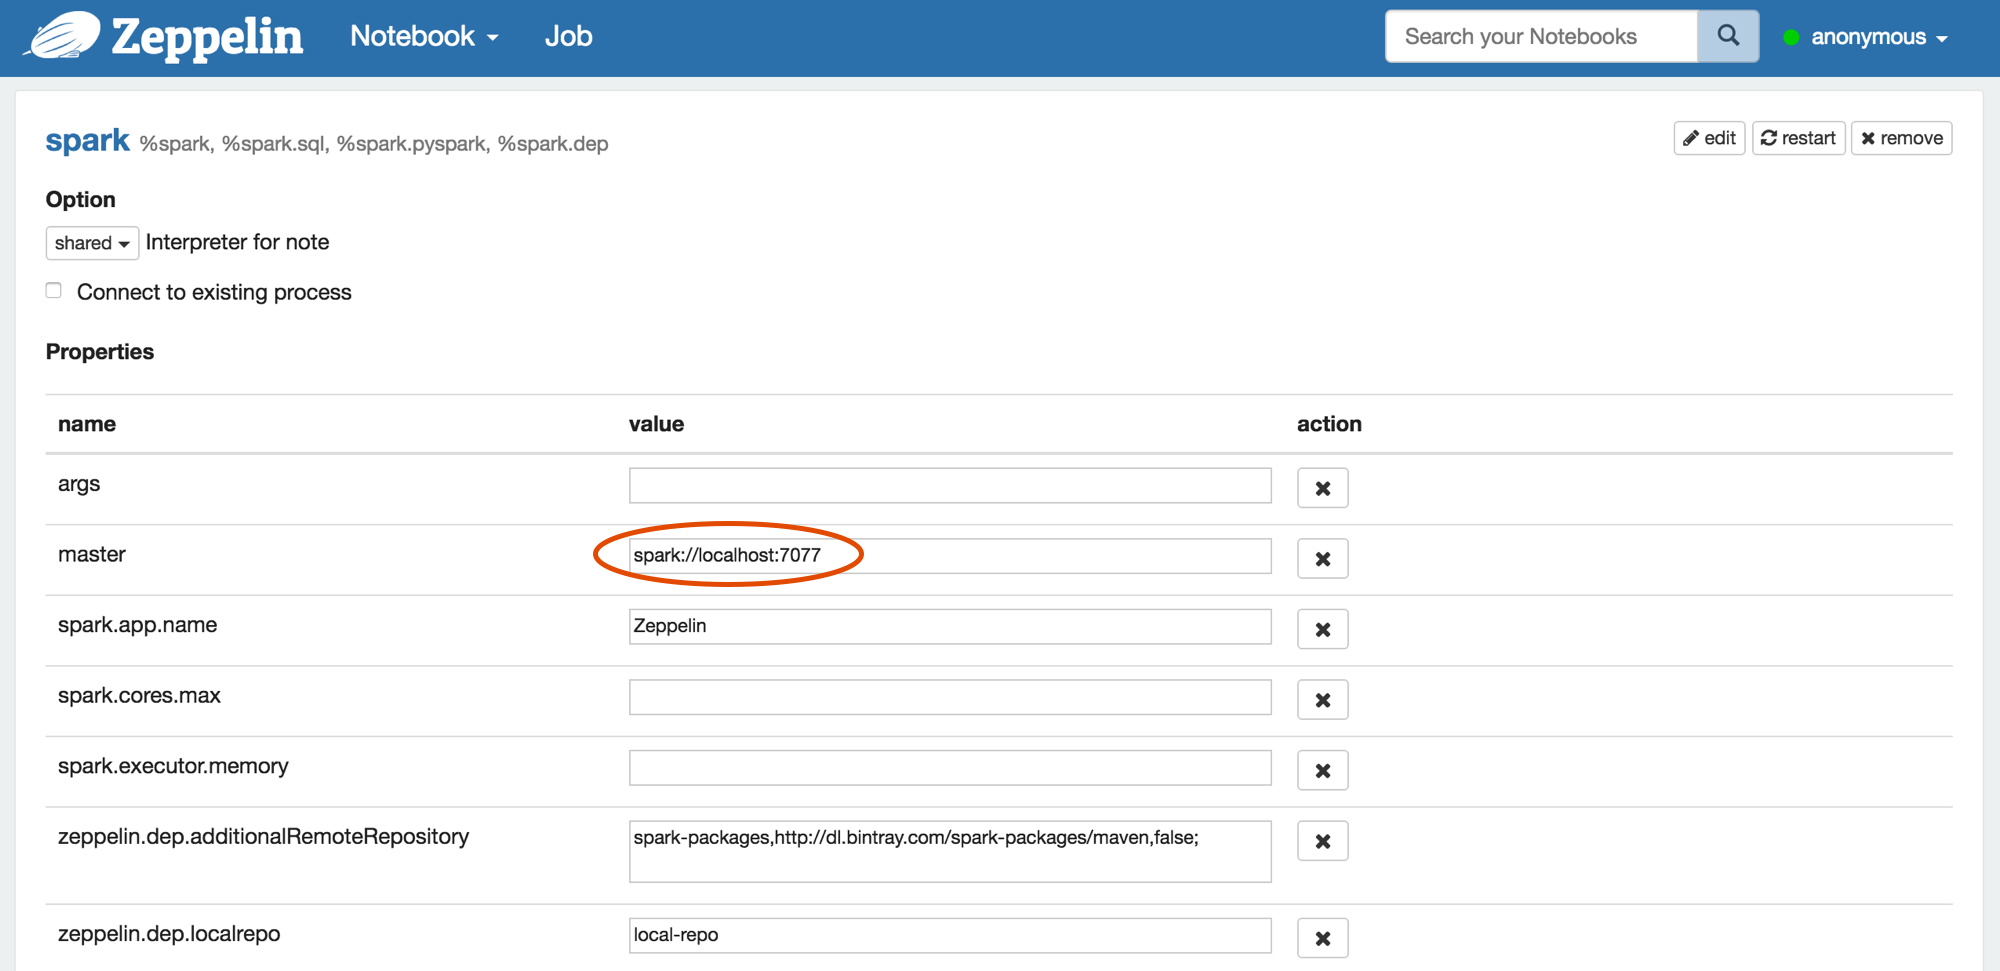Open the anonymous user dropdown
Image resolution: width=2000 pixels, height=971 pixels.
pyautogui.click(x=1877, y=37)
